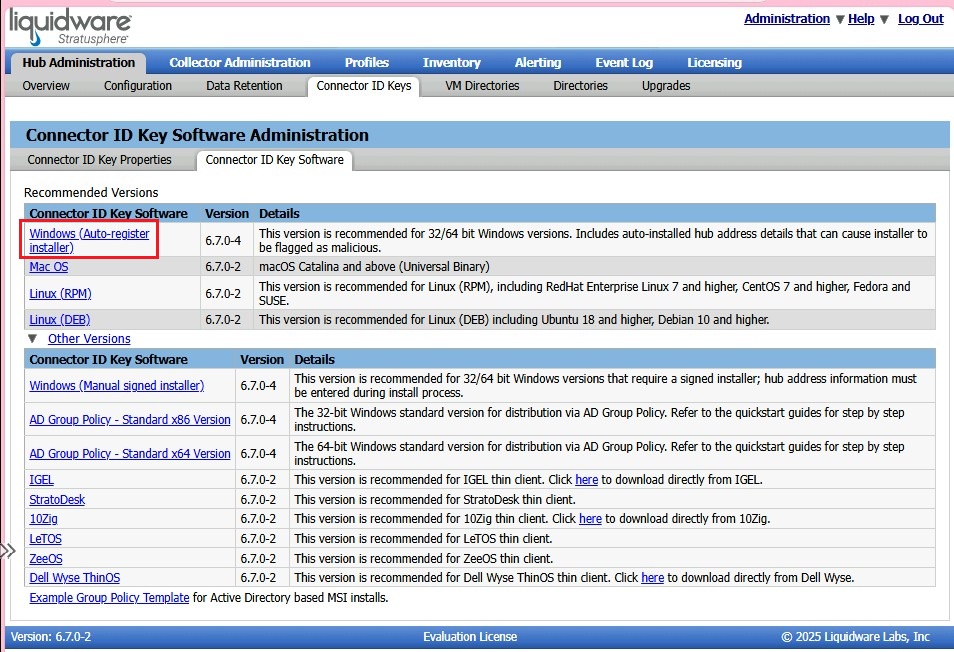Click the 'Evaluation License' footer text

click(x=470, y=637)
